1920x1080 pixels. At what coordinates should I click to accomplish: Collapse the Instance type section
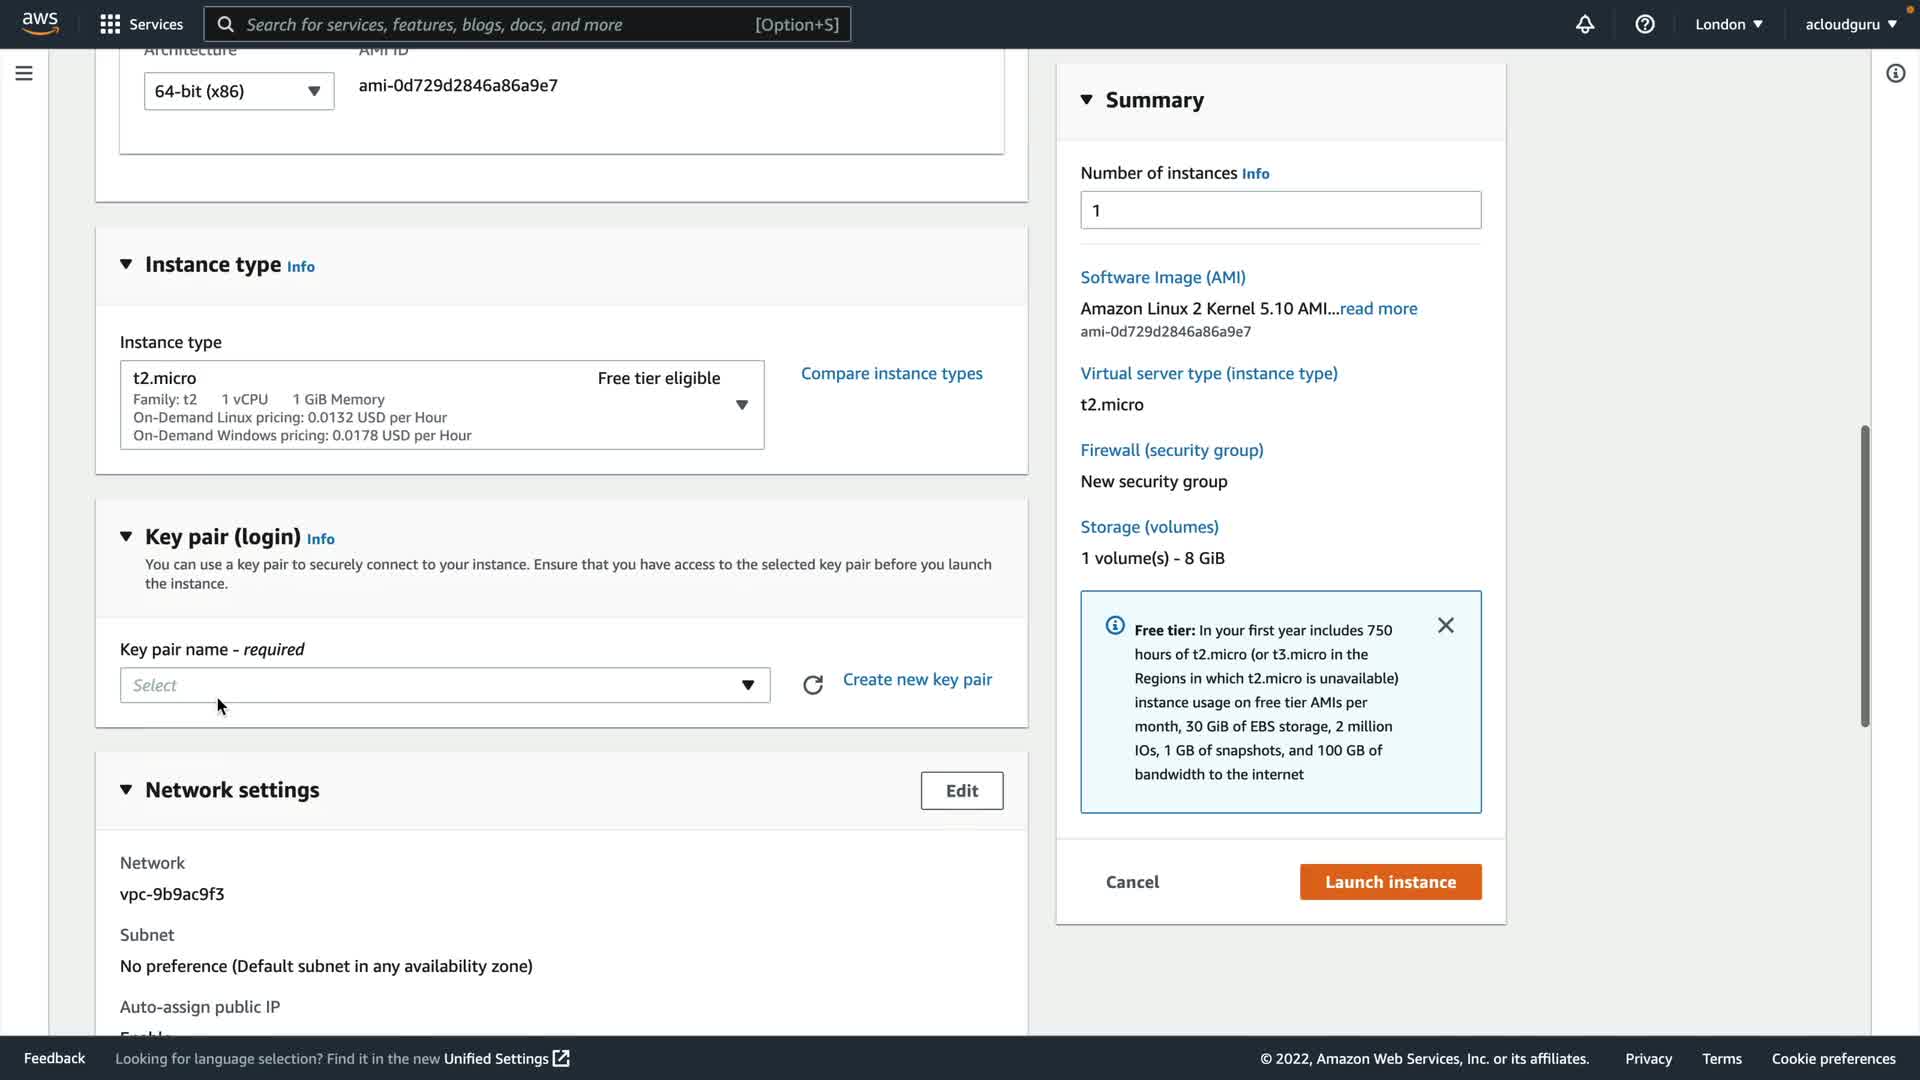click(x=126, y=265)
